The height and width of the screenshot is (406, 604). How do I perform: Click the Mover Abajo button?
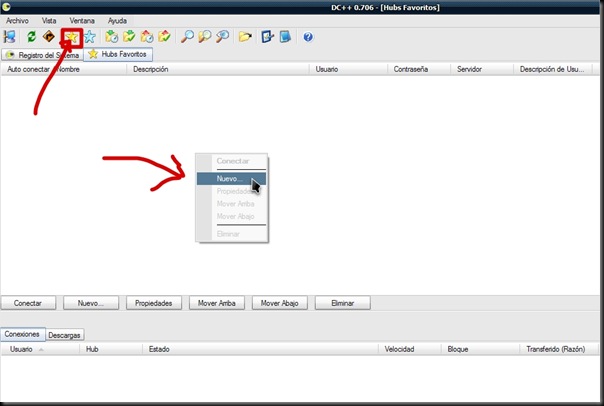pyautogui.click(x=280, y=303)
